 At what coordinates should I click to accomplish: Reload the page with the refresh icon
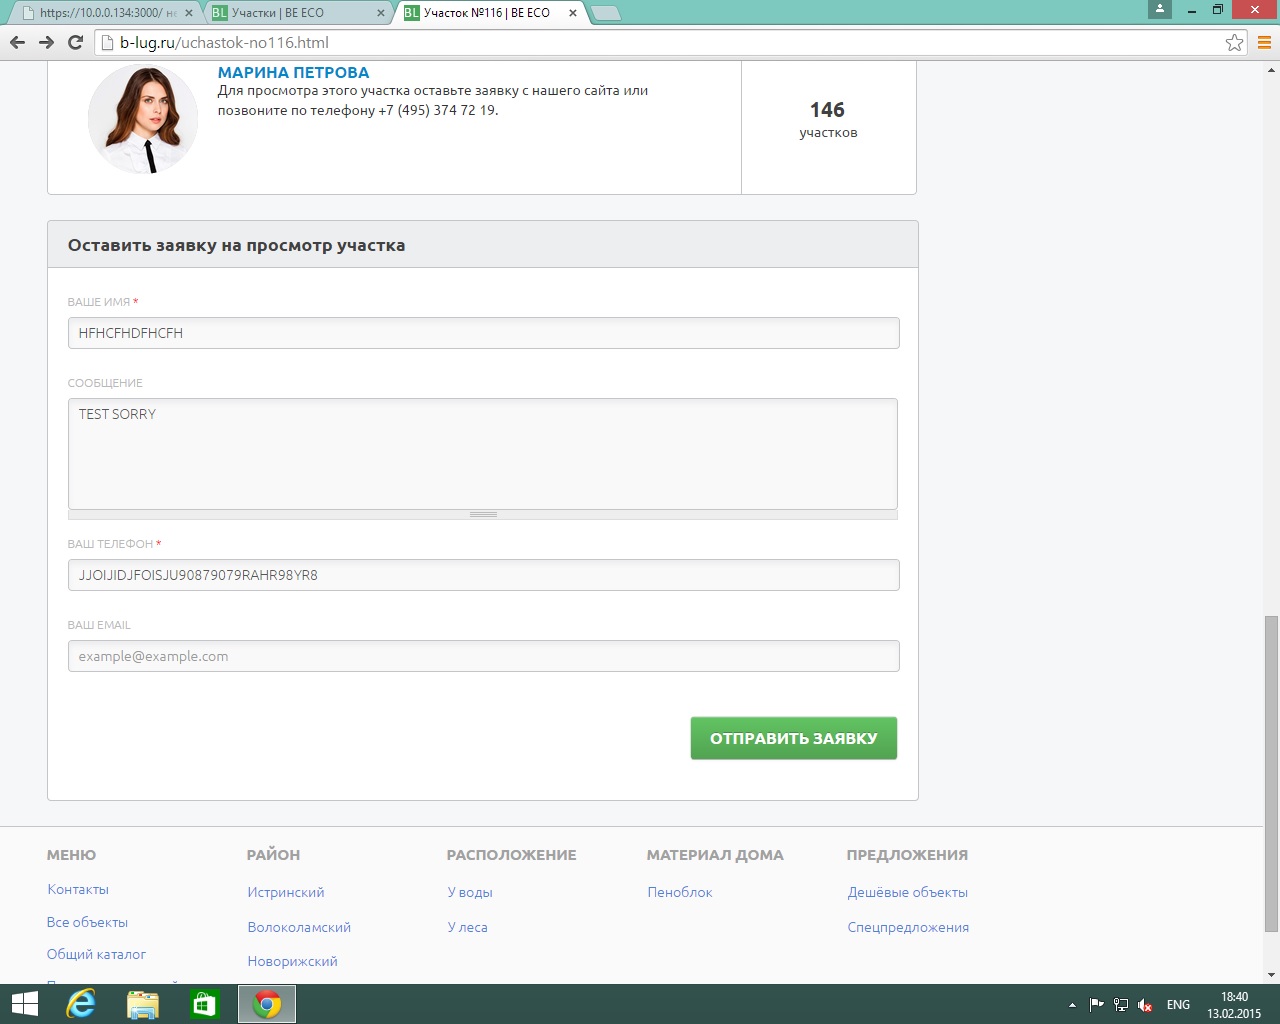tap(75, 42)
